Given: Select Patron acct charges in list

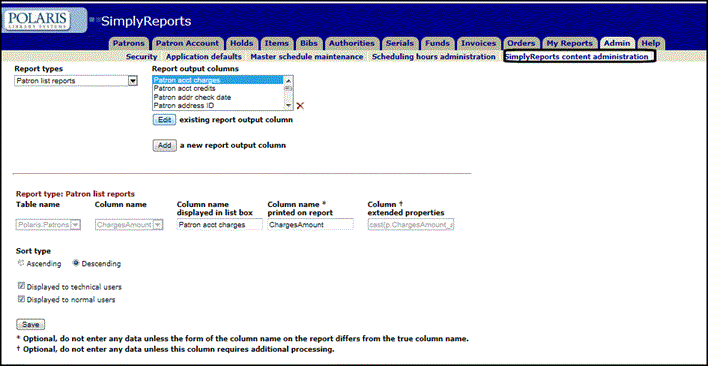Looking at the screenshot, I should pyautogui.click(x=218, y=80).
